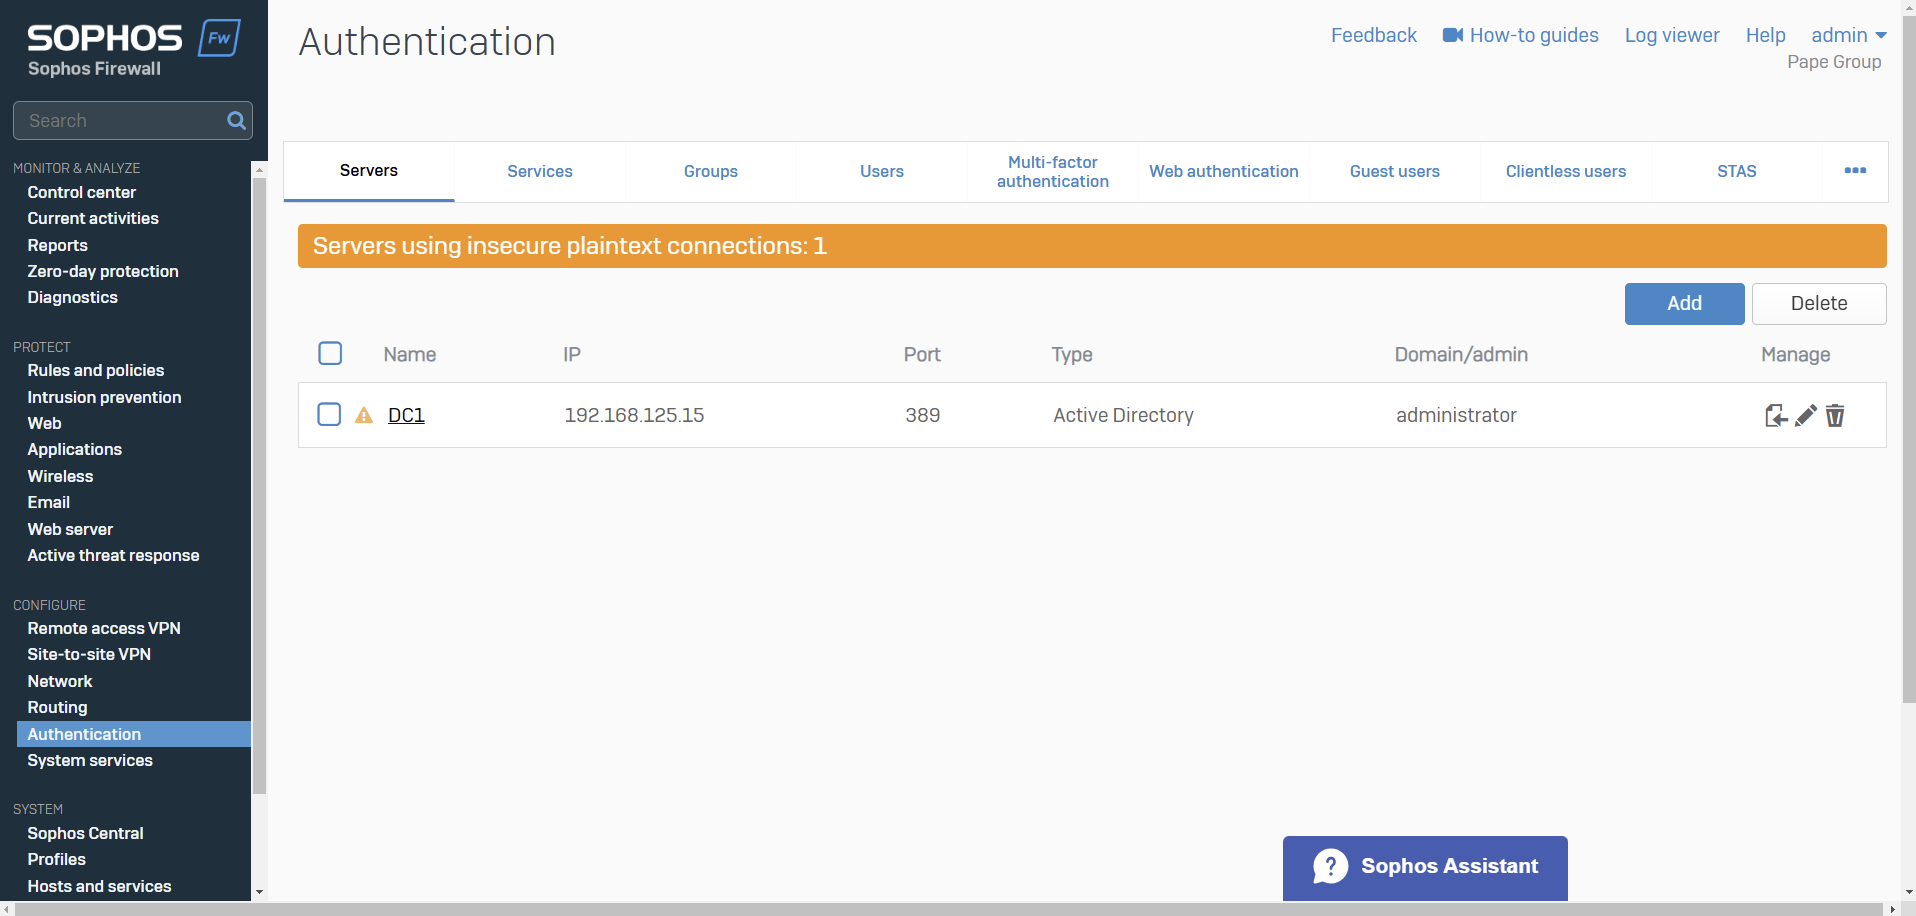Click the warning triangle beside DC1
Screen dimensions: 1916x916
point(364,415)
